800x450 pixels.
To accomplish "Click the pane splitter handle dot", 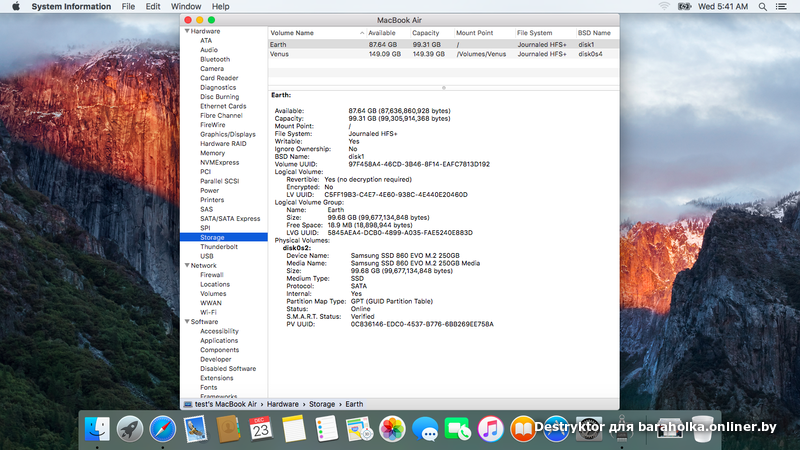I will pyautogui.click(x=443, y=88).
